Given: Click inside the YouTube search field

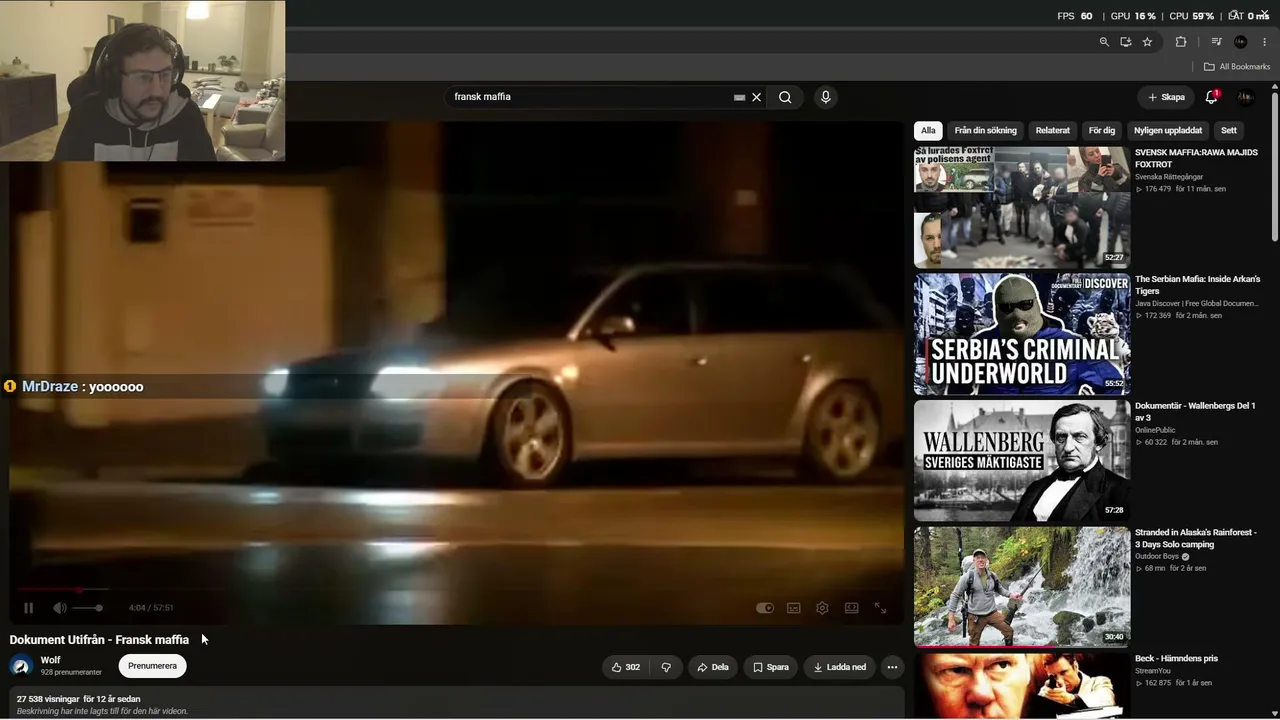Looking at the screenshot, I should tap(590, 97).
